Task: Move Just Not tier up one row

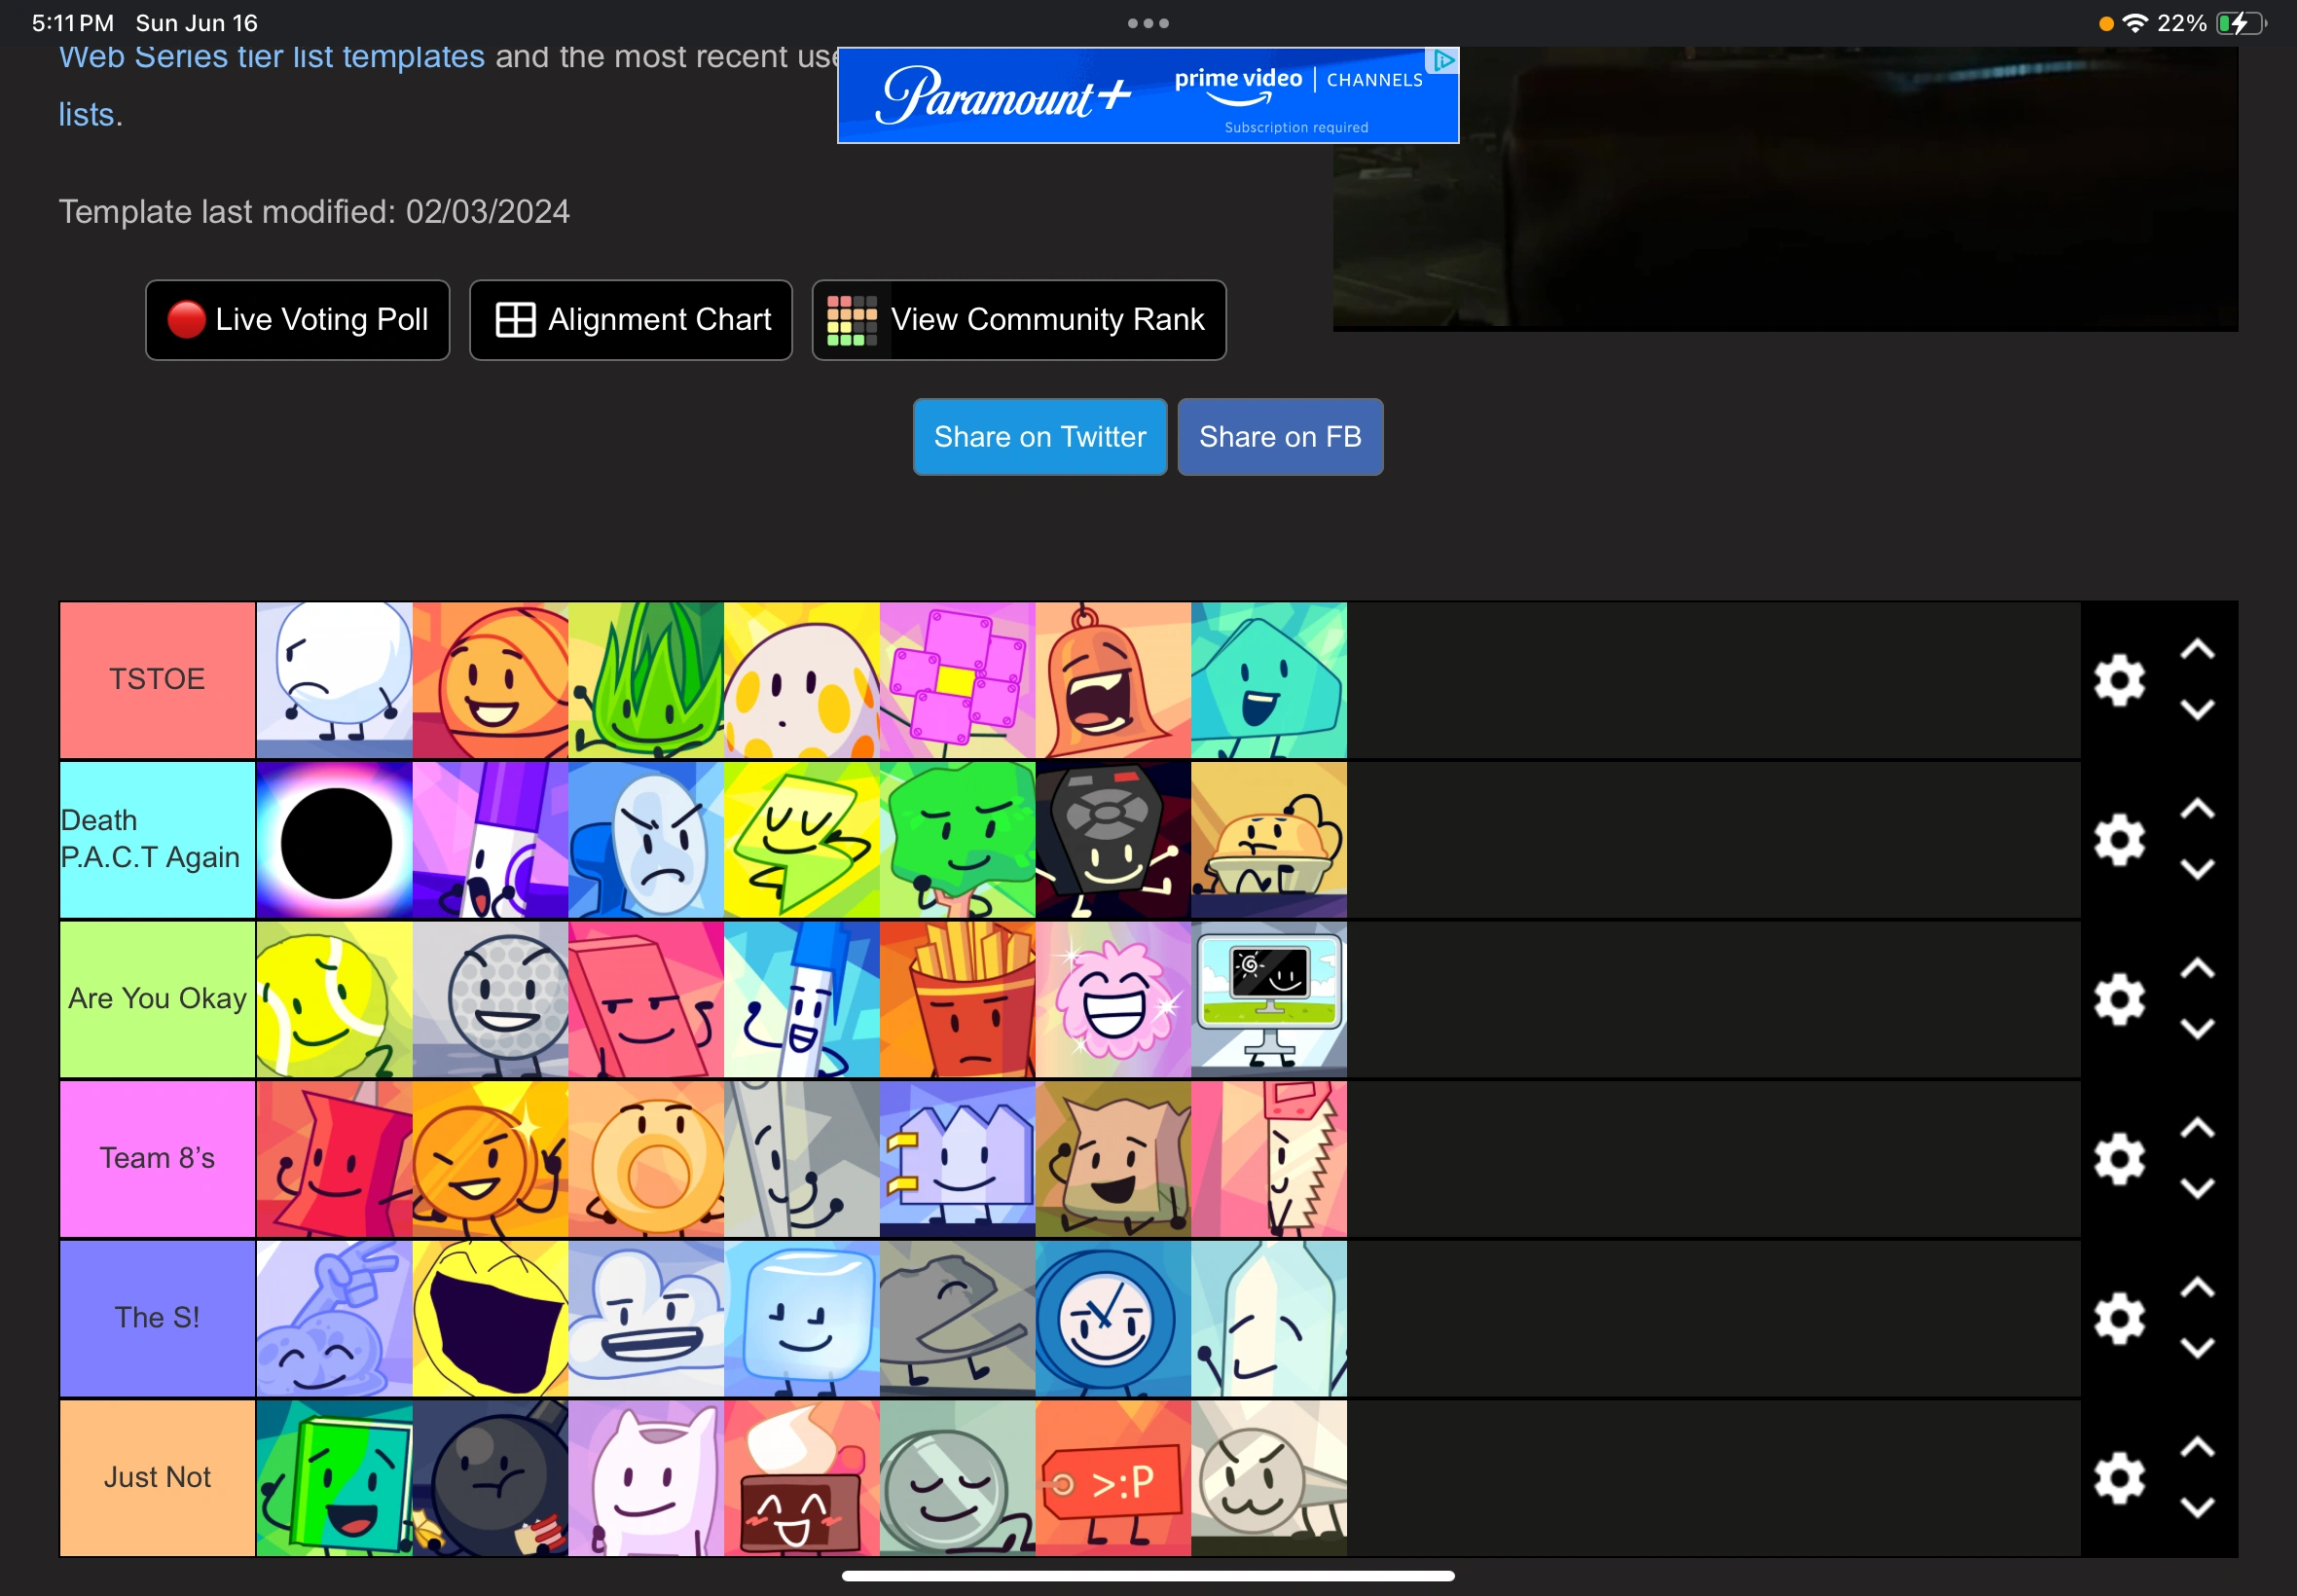Action: (2197, 1448)
